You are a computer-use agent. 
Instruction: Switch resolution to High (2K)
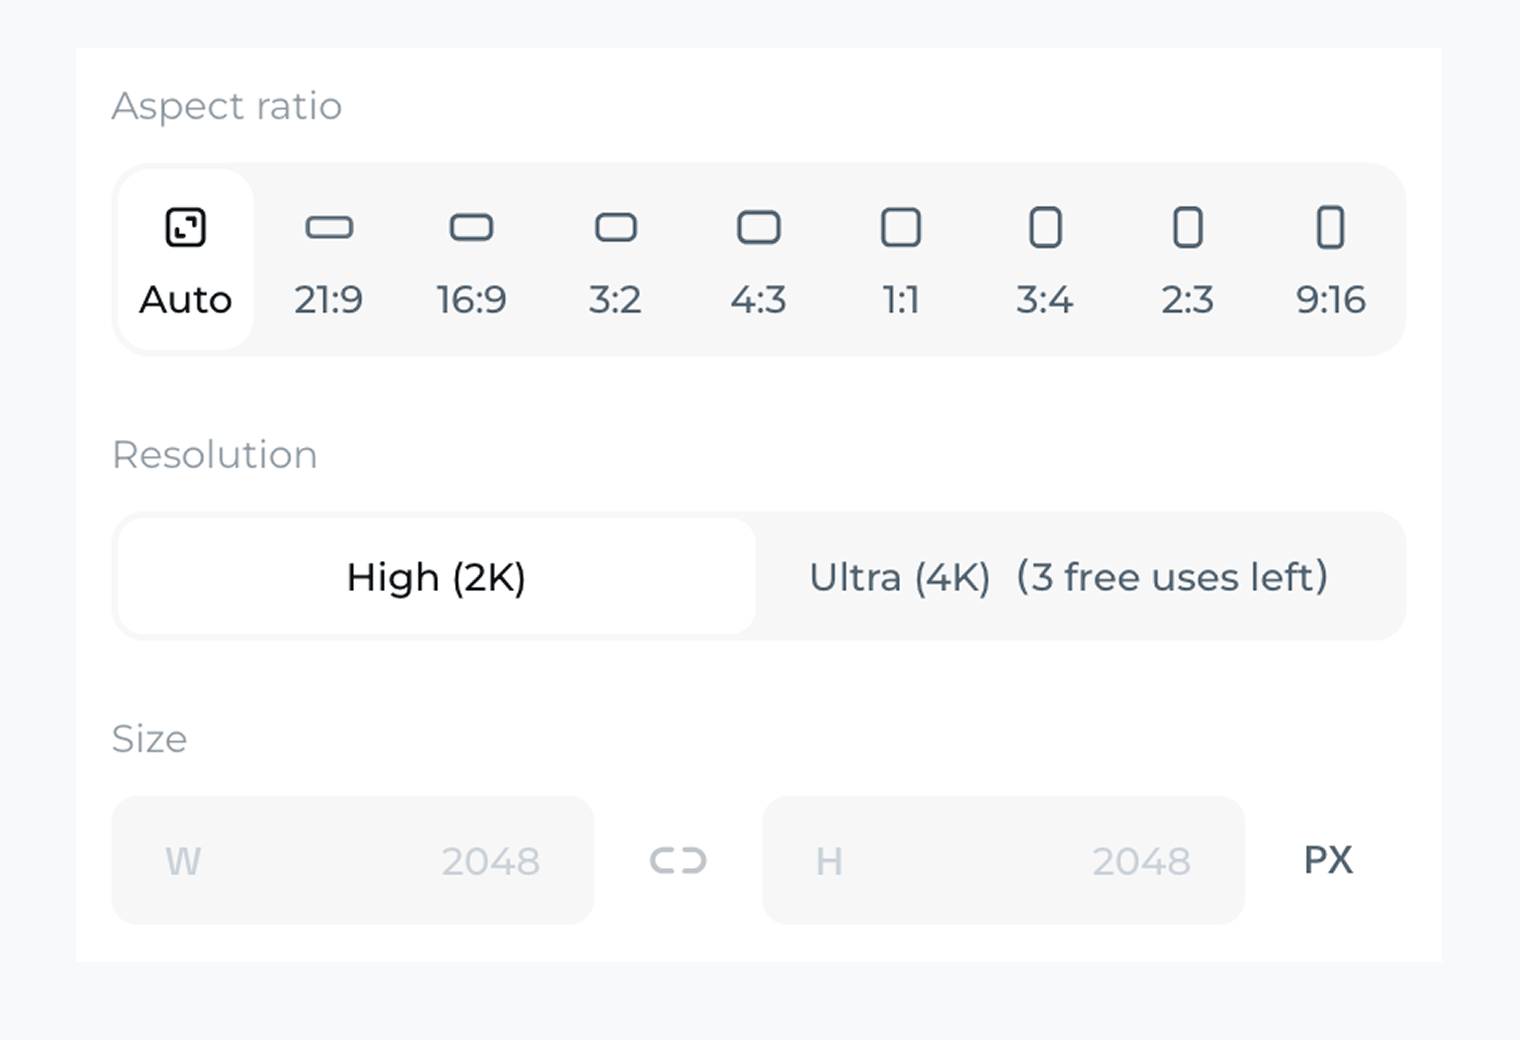point(436,577)
